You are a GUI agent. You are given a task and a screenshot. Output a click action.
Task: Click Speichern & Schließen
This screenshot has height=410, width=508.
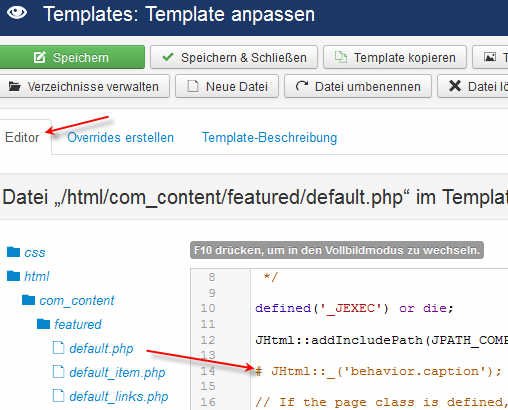click(234, 57)
